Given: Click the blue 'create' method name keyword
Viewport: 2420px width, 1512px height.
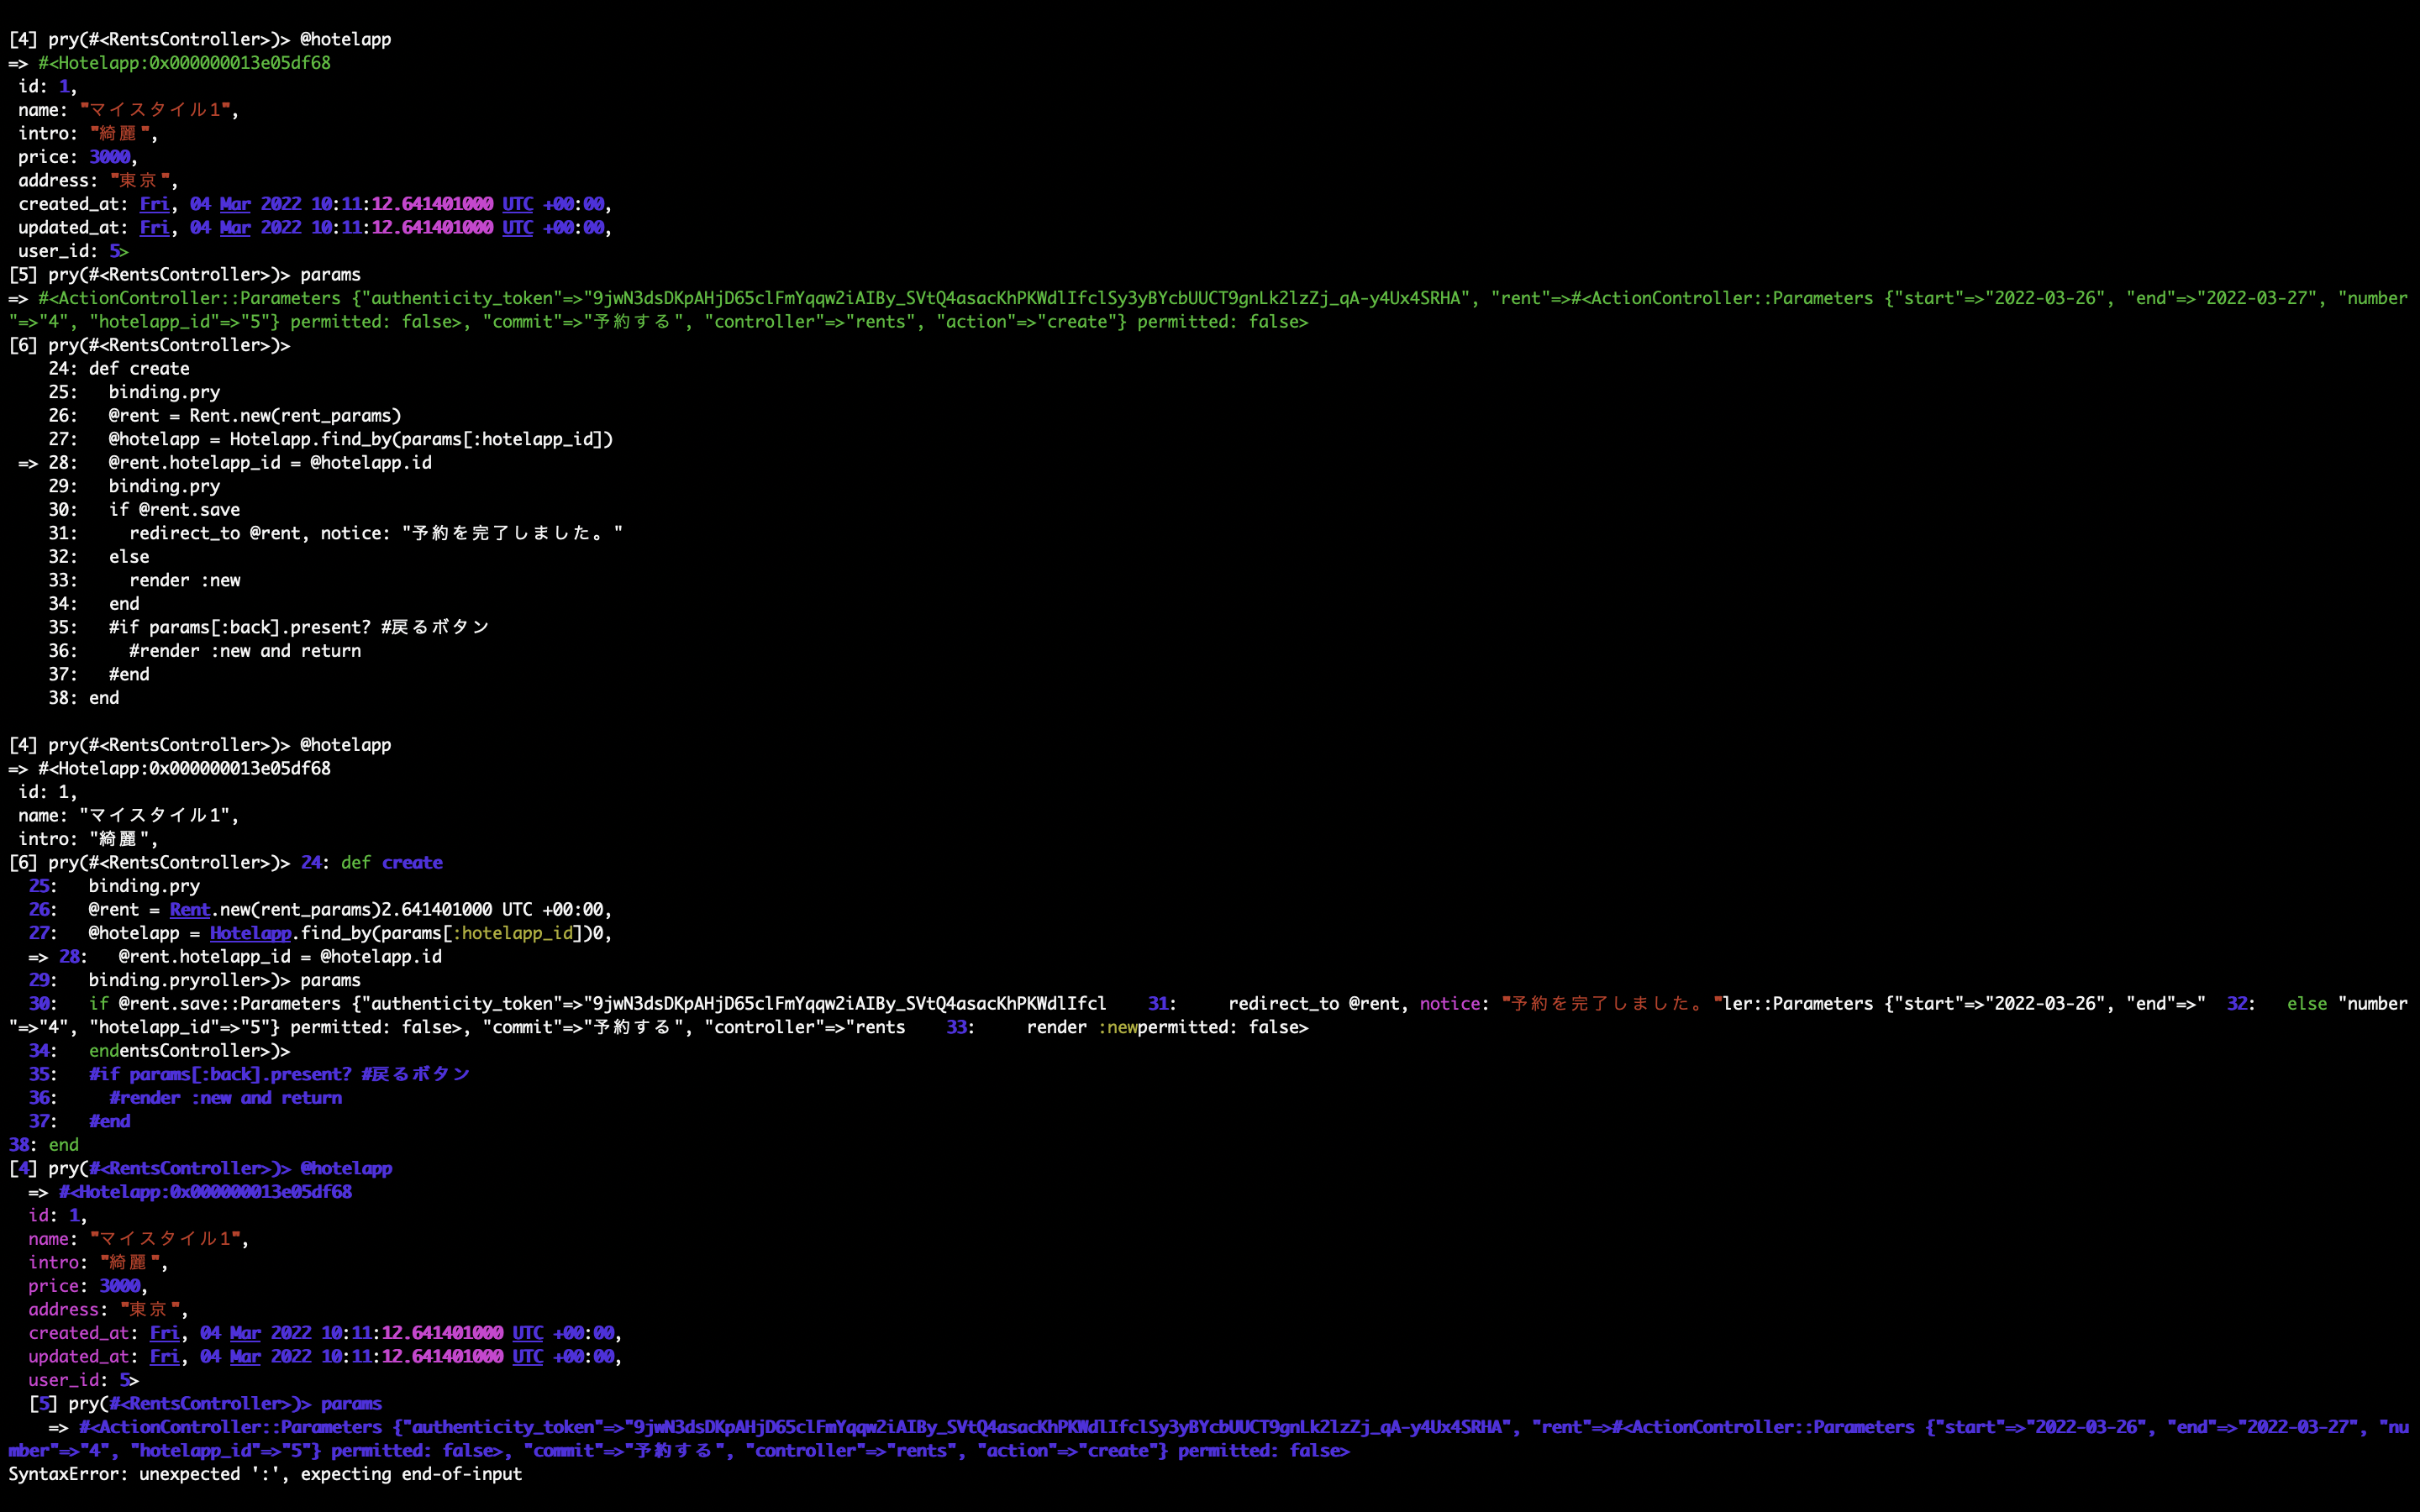Looking at the screenshot, I should point(412,862).
